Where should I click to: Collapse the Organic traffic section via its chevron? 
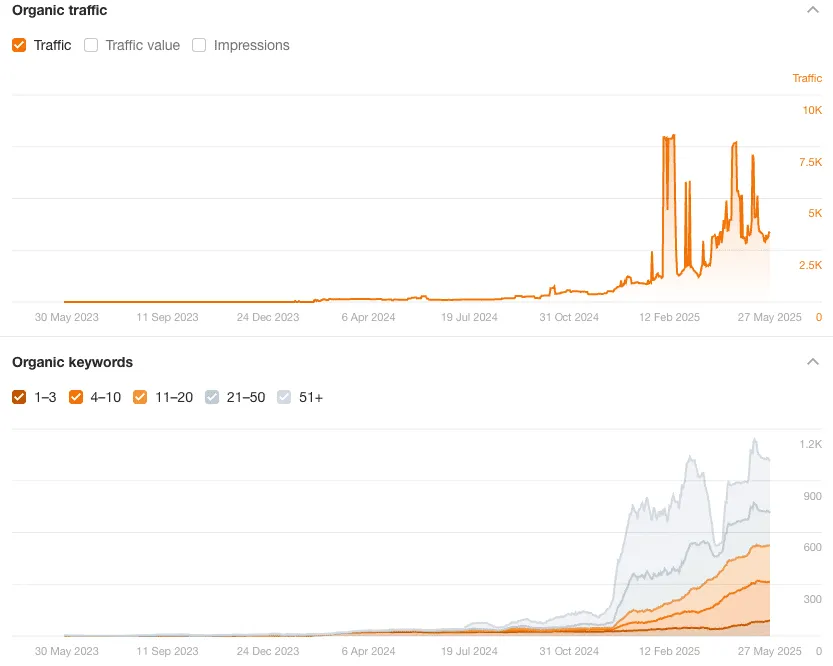pos(812,10)
